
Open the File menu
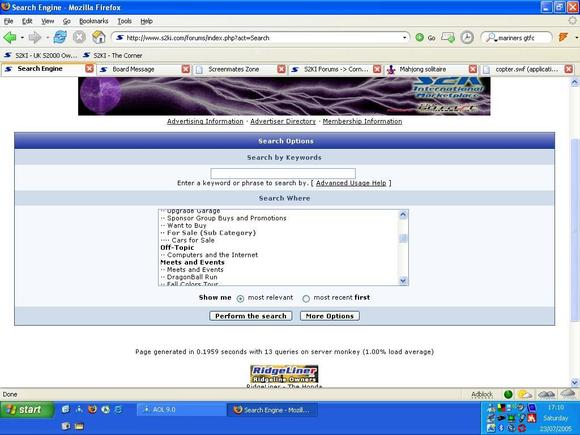pos(9,21)
